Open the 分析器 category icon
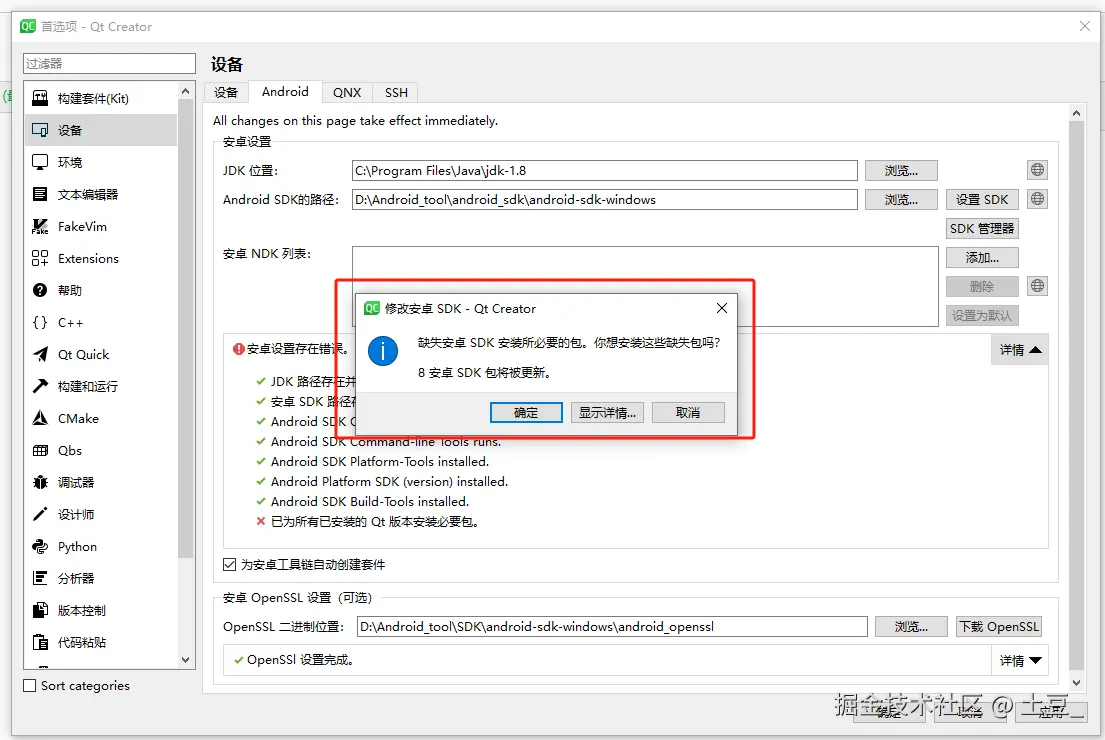The width and height of the screenshot is (1105, 740). click(40, 579)
